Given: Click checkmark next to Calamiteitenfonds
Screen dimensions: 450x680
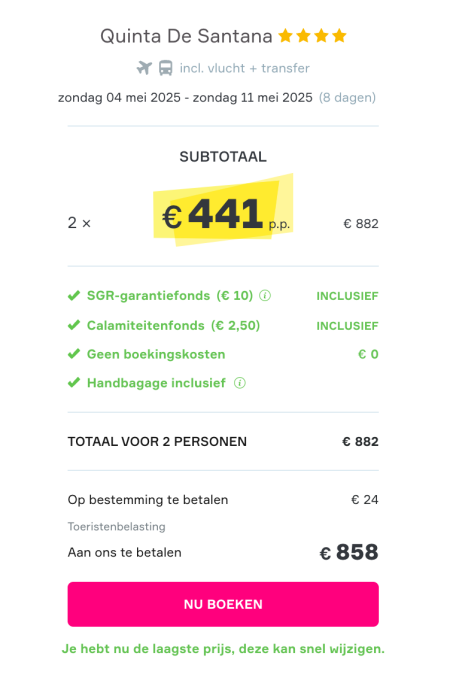Looking at the screenshot, I should (74, 325).
